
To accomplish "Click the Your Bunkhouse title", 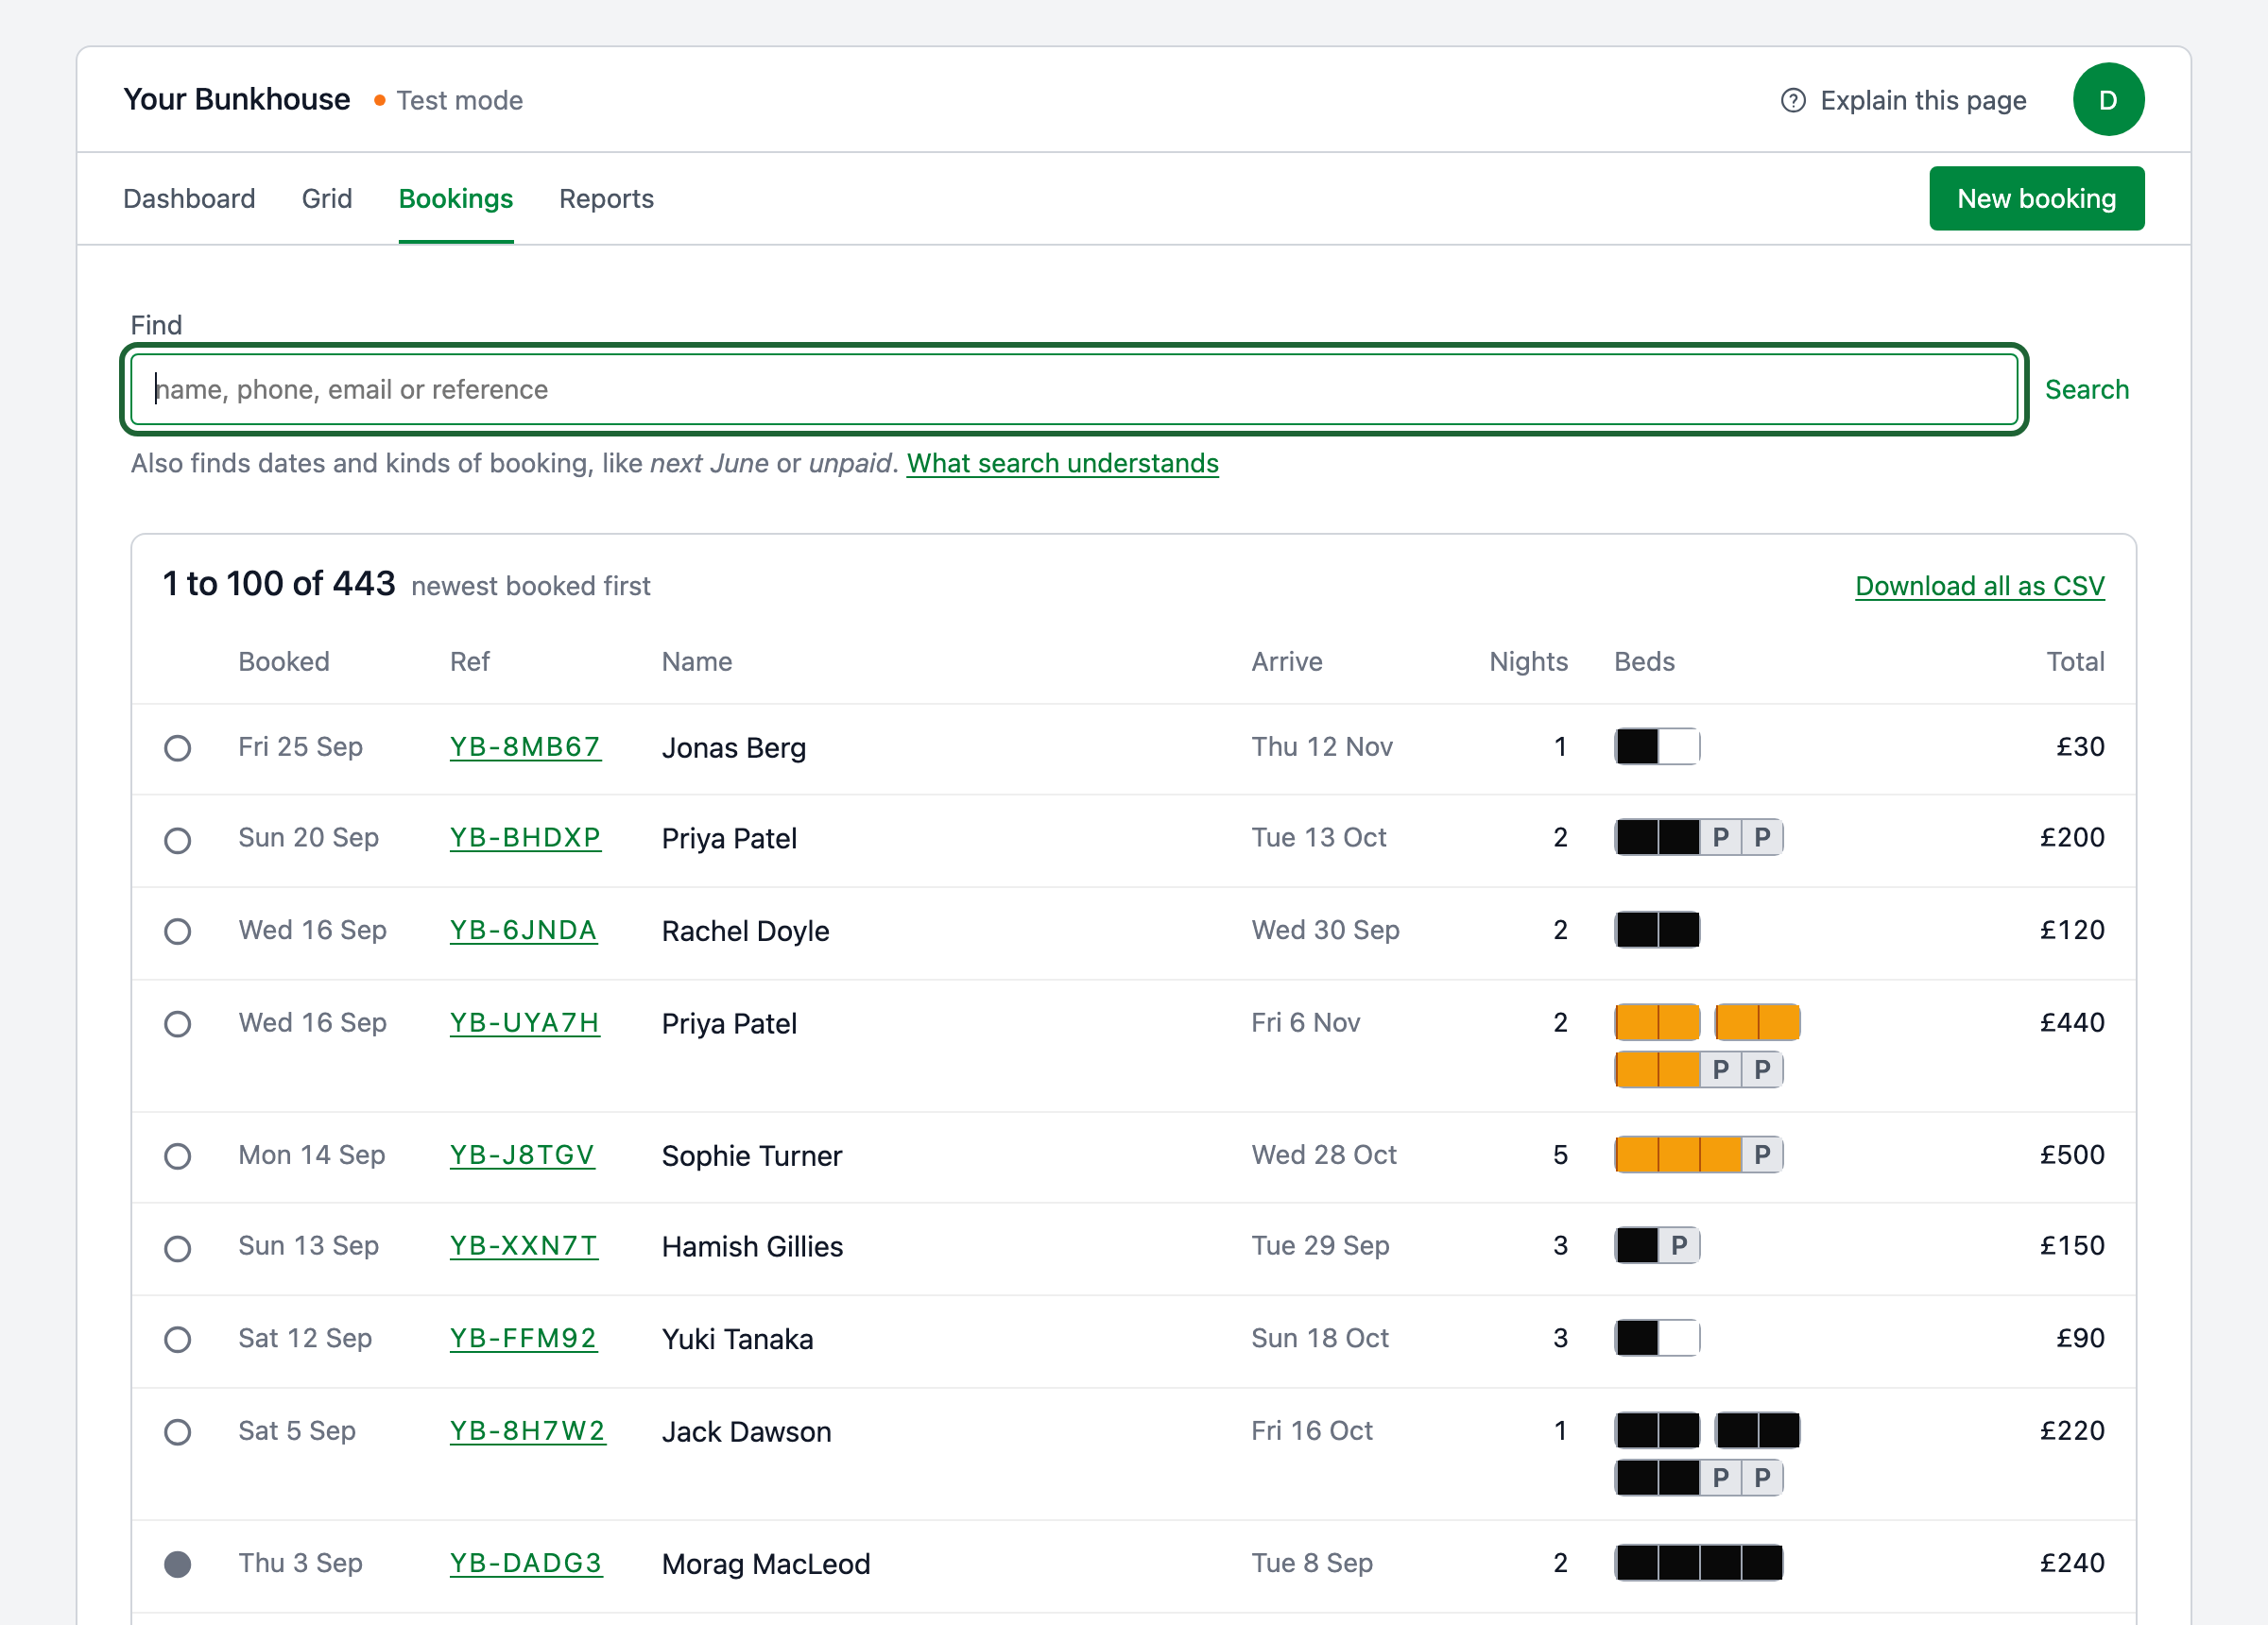I will [237, 100].
